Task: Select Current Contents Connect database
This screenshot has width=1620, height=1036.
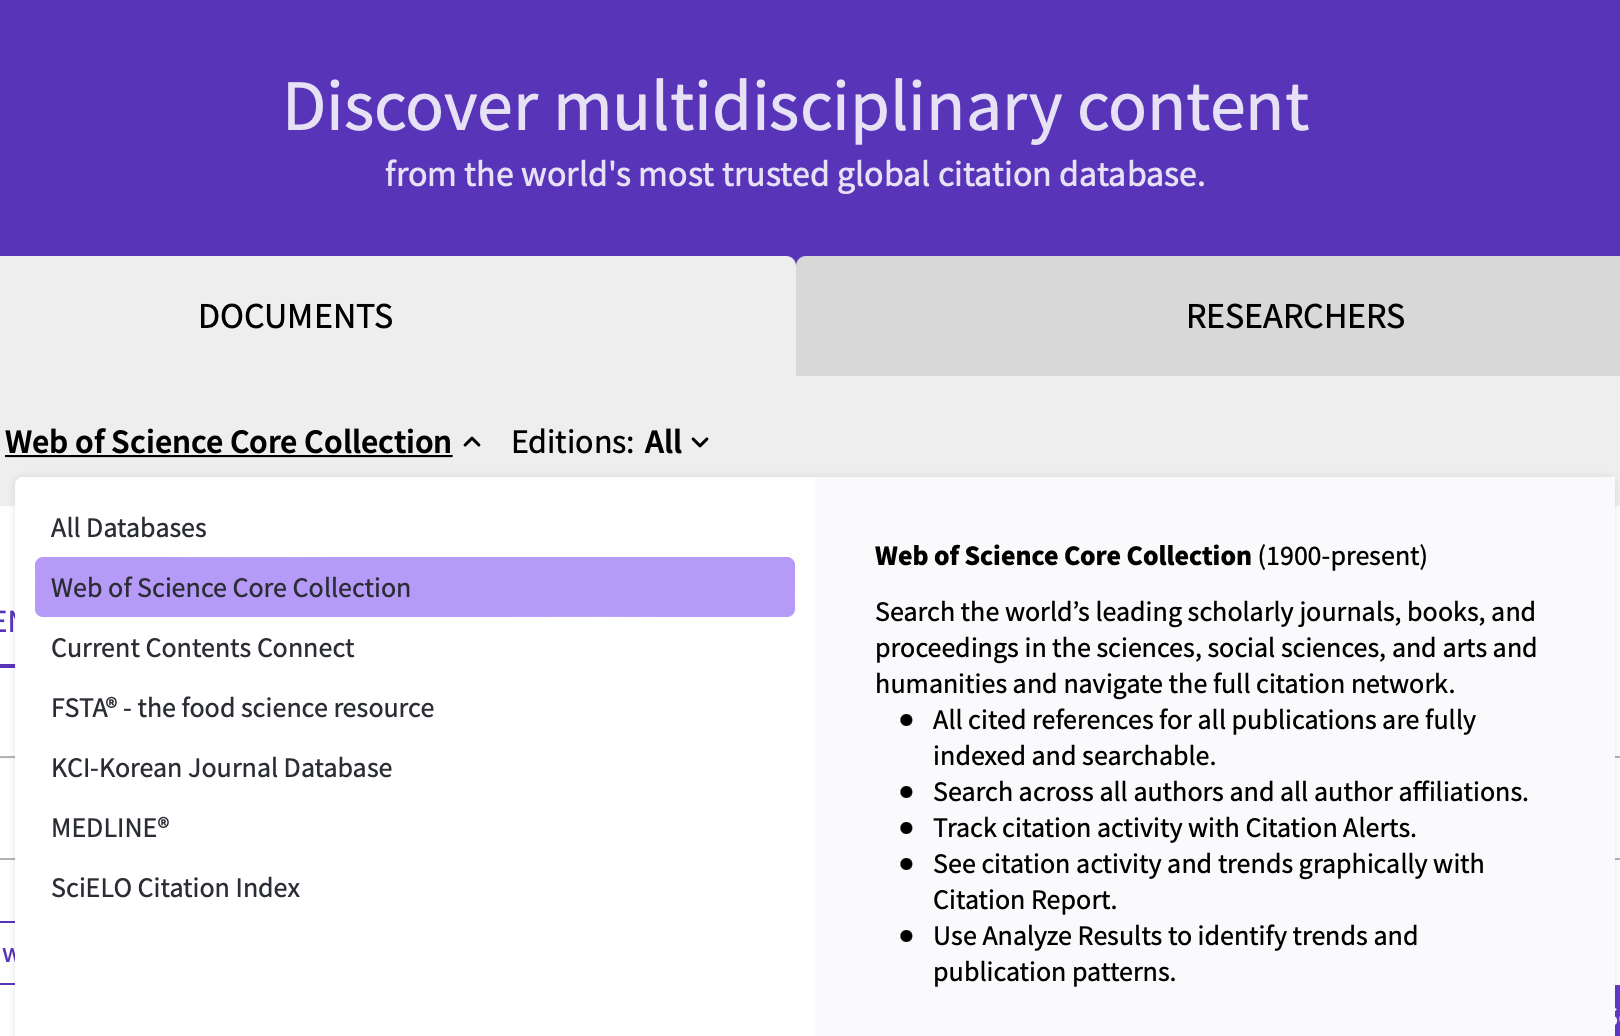Action: pyautogui.click(x=203, y=648)
